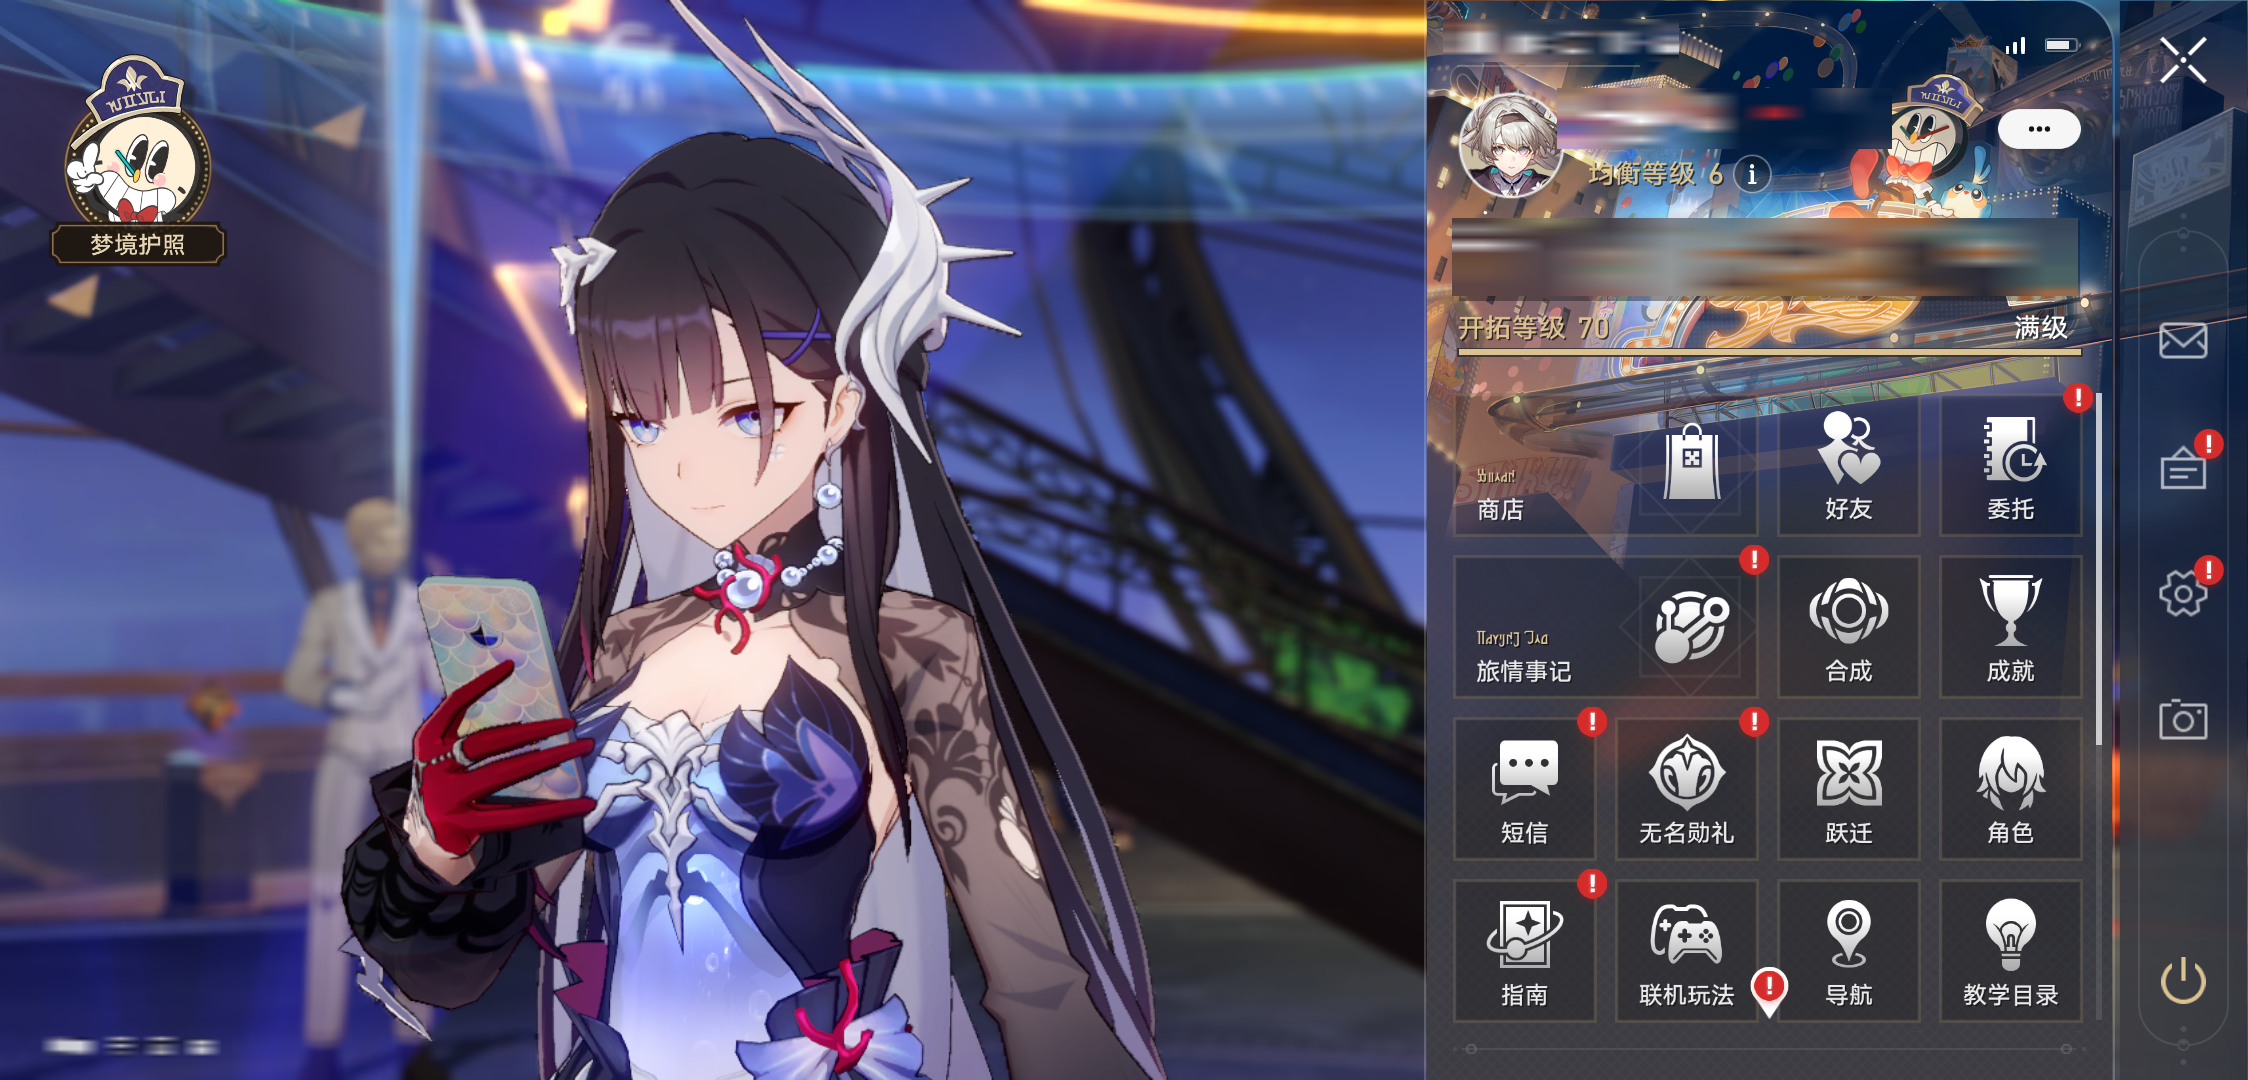This screenshot has height=1080, width=2248.
Task: Open the mail envelope icon
Action: 2183,340
